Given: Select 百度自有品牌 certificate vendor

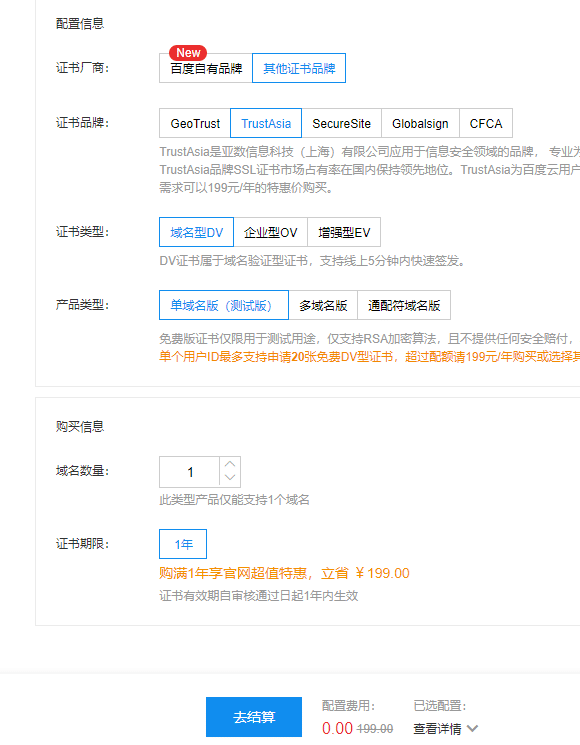Looking at the screenshot, I should [206, 68].
